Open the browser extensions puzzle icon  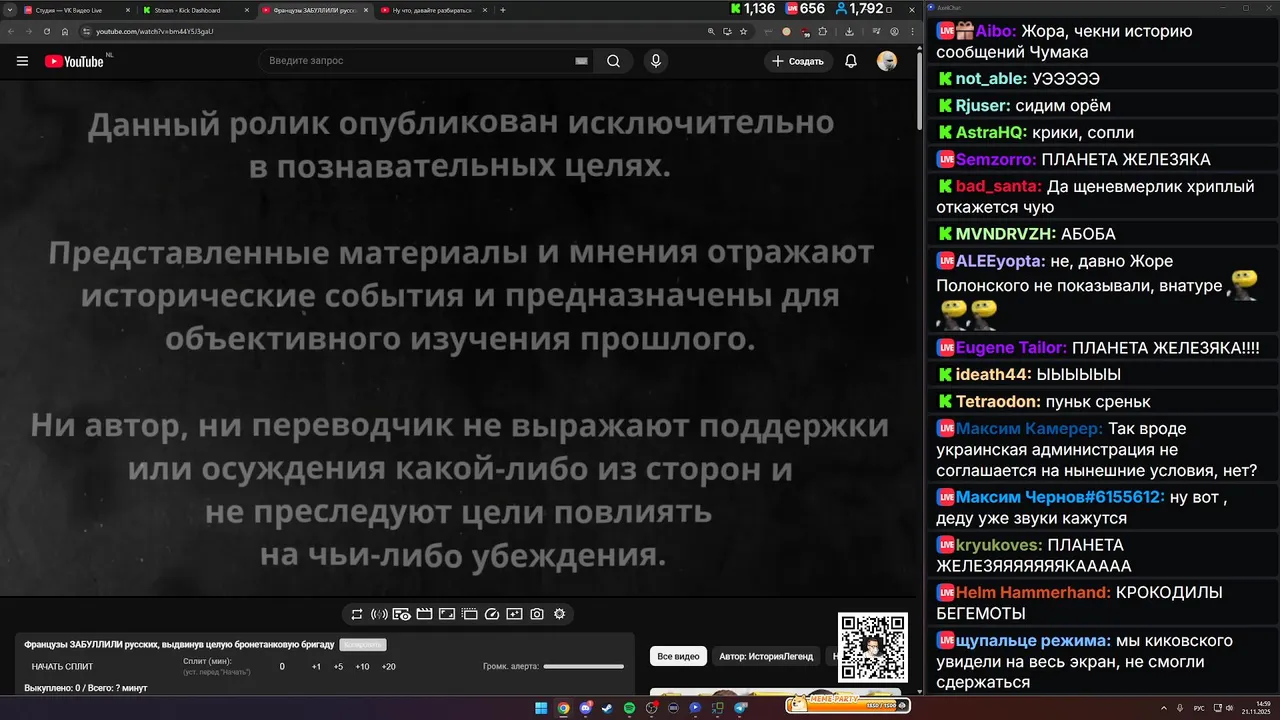coord(823,31)
